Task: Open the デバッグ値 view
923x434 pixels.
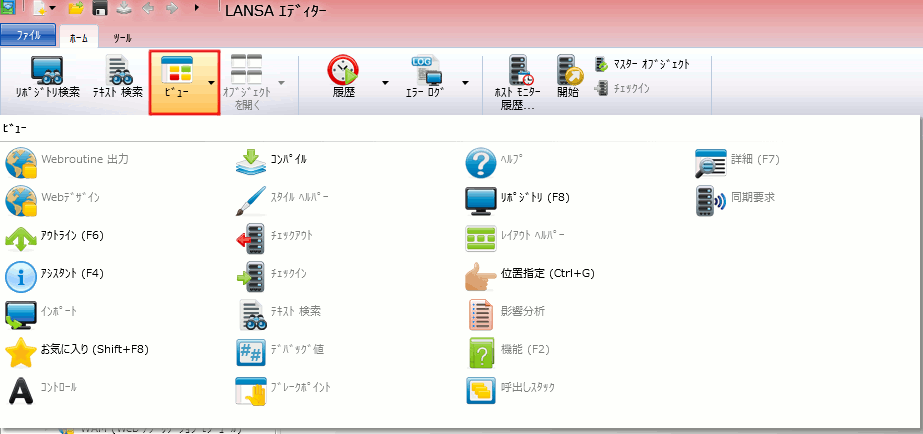Action: click(280, 351)
